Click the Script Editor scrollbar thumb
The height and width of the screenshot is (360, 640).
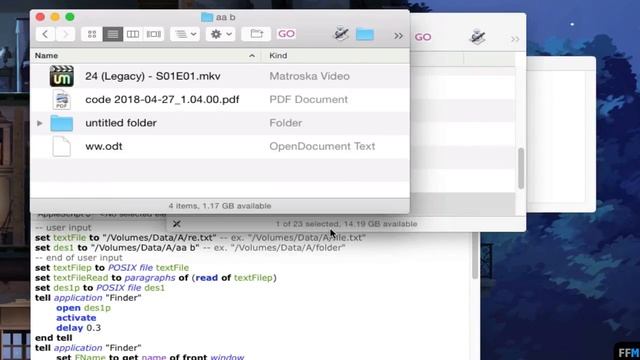475,256
